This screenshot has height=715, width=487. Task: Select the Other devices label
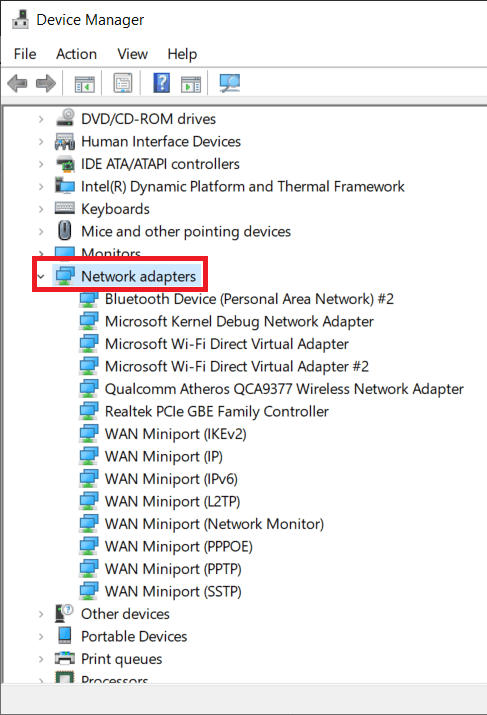(x=125, y=614)
